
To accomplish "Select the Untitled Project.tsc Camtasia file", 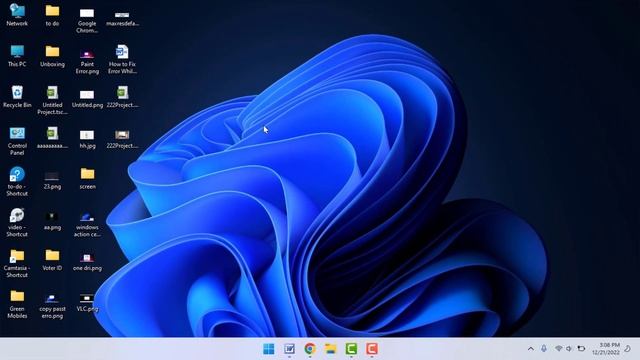I will [x=52, y=100].
